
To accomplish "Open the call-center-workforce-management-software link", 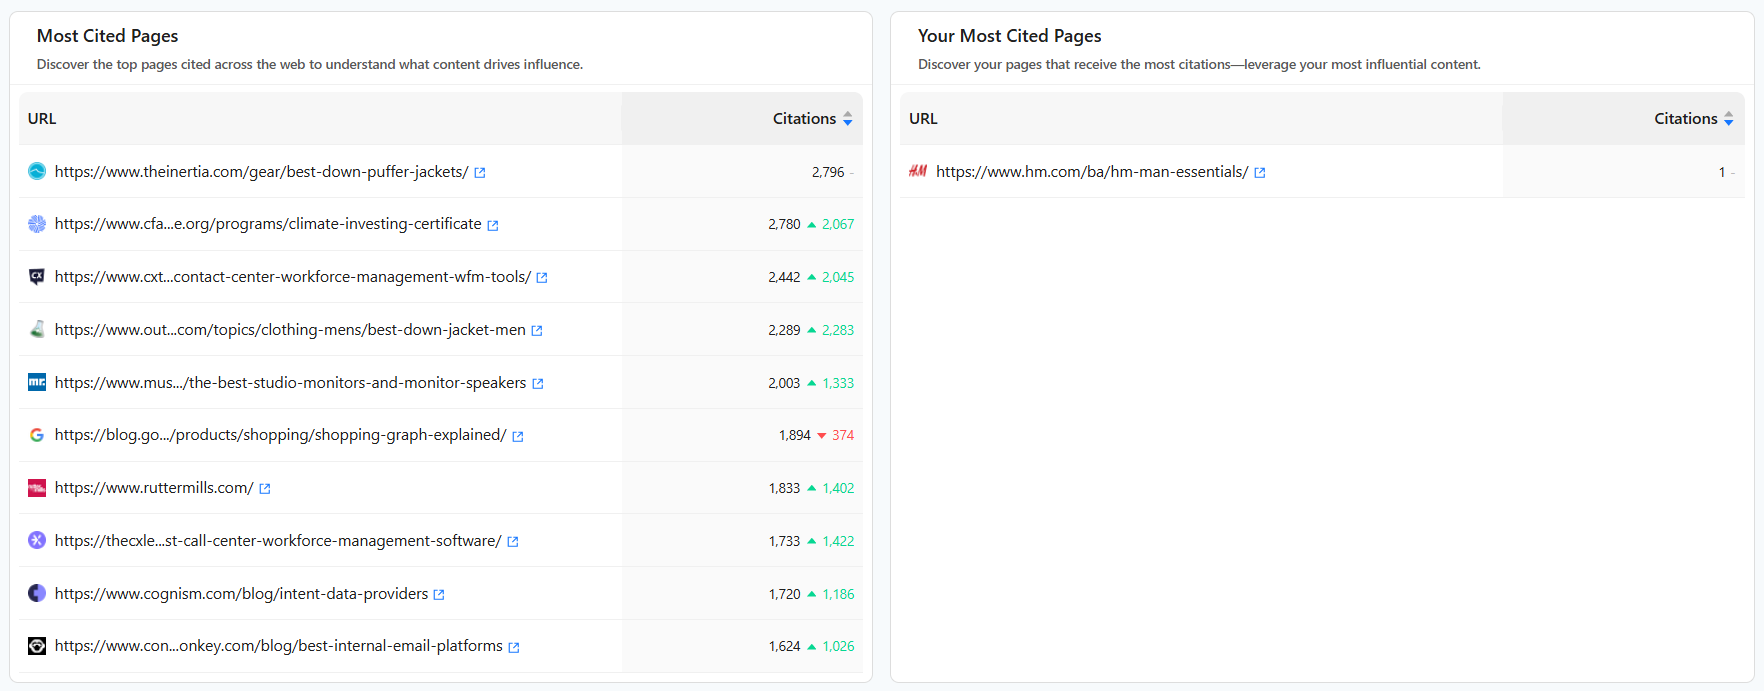I will (x=278, y=541).
